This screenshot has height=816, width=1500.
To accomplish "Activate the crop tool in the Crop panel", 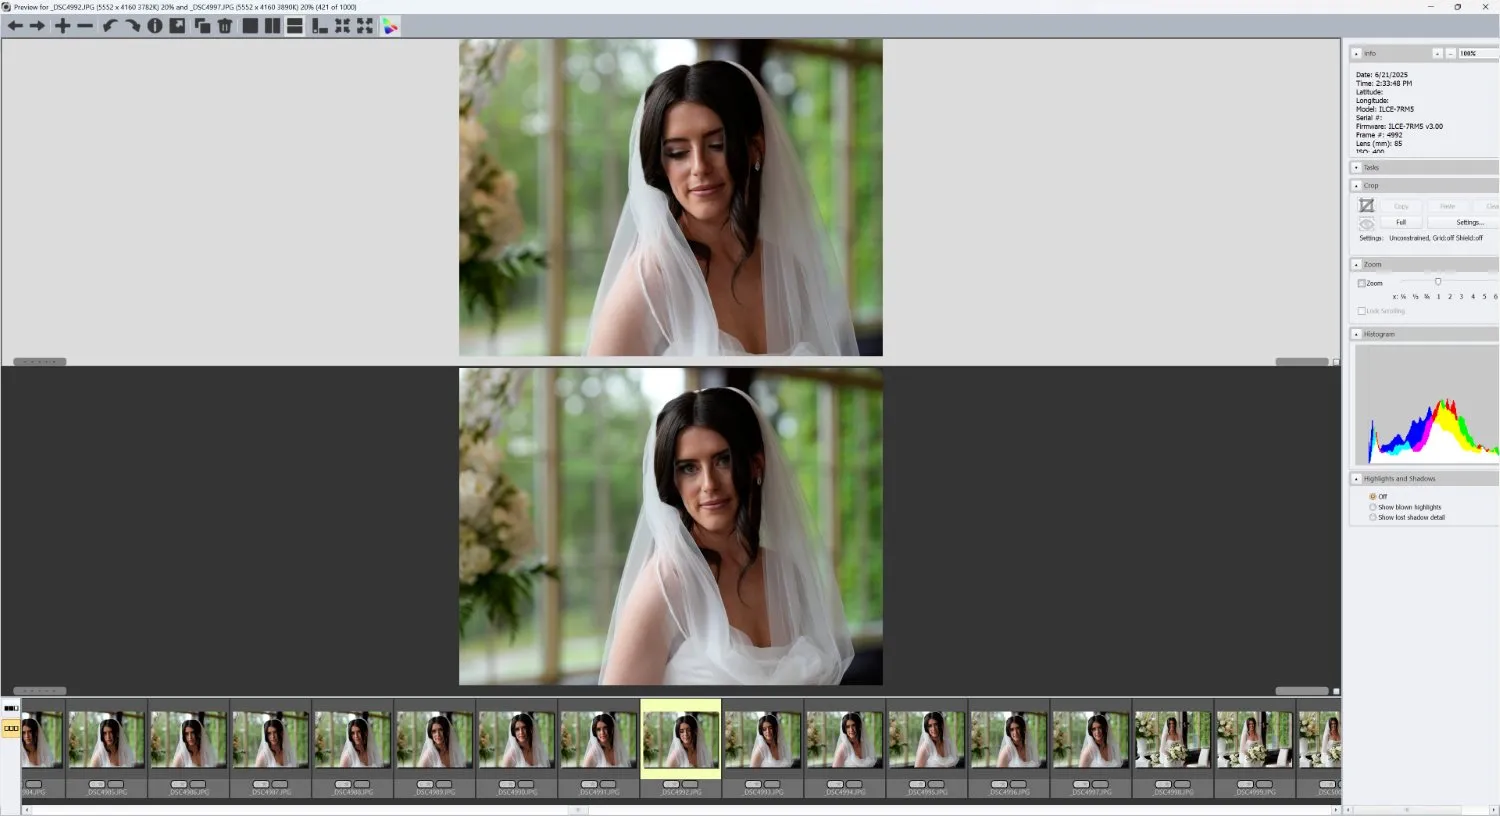I will pyautogui.click(x=1369, y=205).
